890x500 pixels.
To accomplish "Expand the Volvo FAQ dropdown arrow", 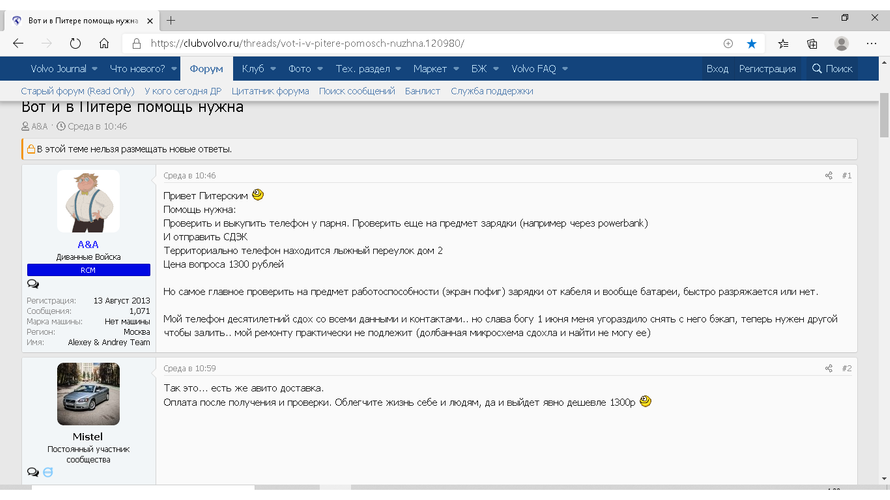I will 565,69.
